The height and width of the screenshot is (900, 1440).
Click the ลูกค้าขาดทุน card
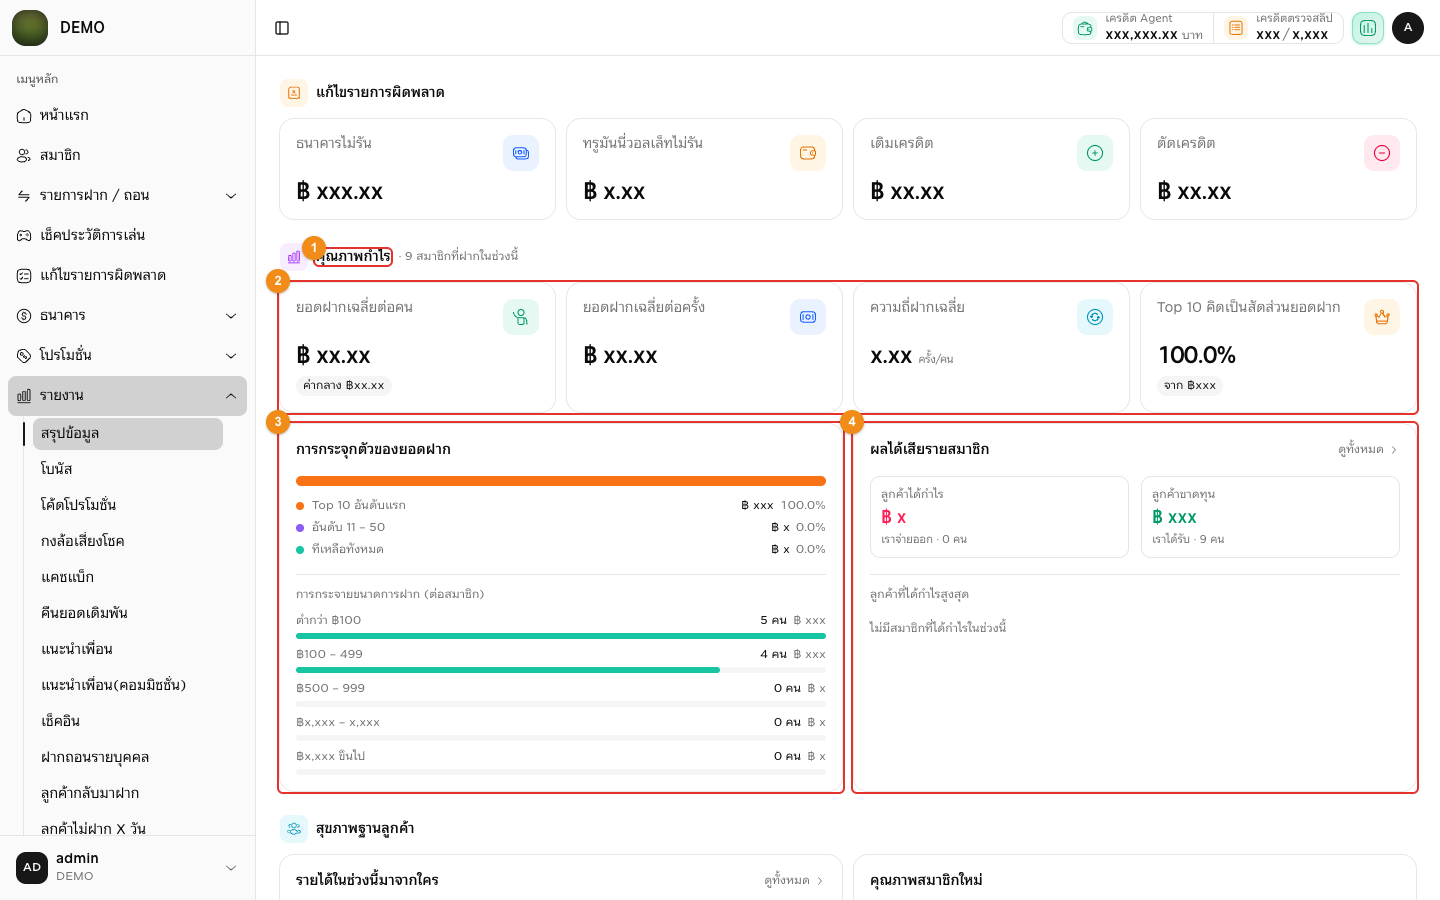pos(1270,517)
